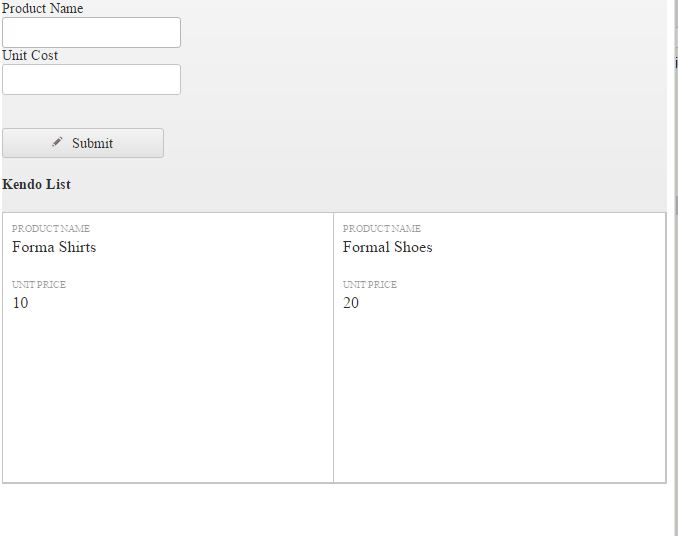
Task: Select the Formal Shoes product title
Action: 388,247
